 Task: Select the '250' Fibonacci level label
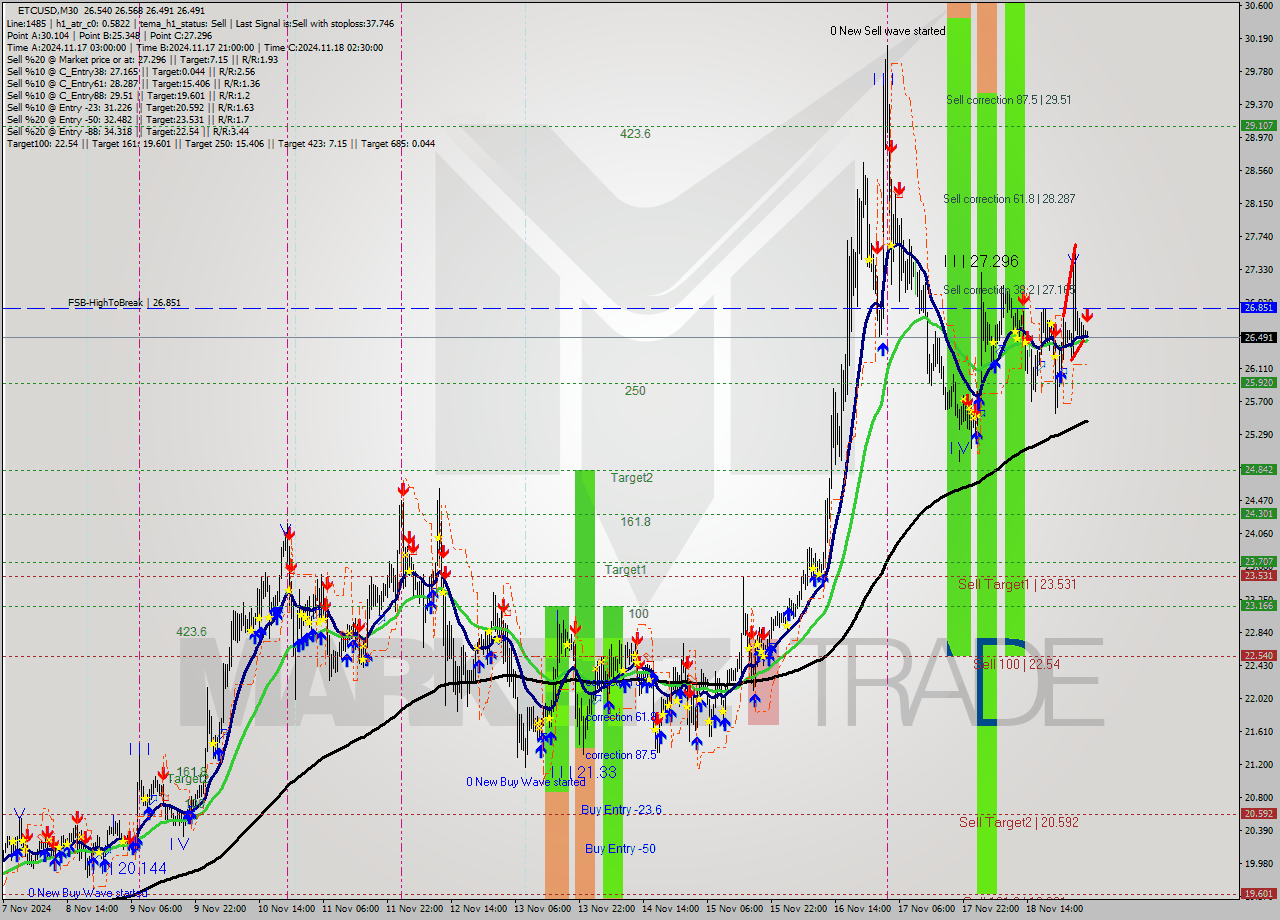pos(635,391)
